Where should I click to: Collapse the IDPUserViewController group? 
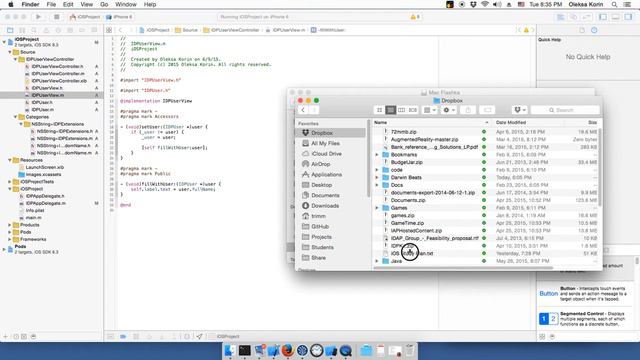tap(16, 59)
